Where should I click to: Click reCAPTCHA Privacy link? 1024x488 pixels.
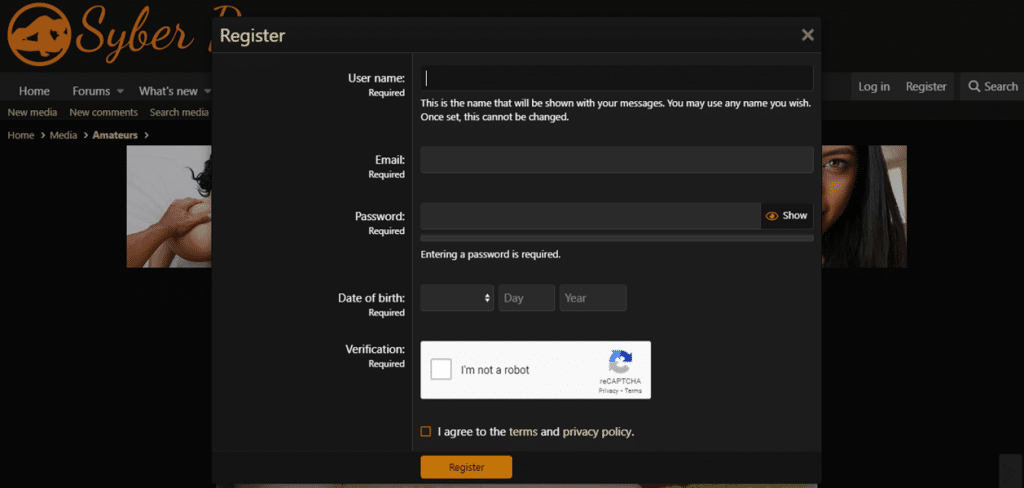608,391
